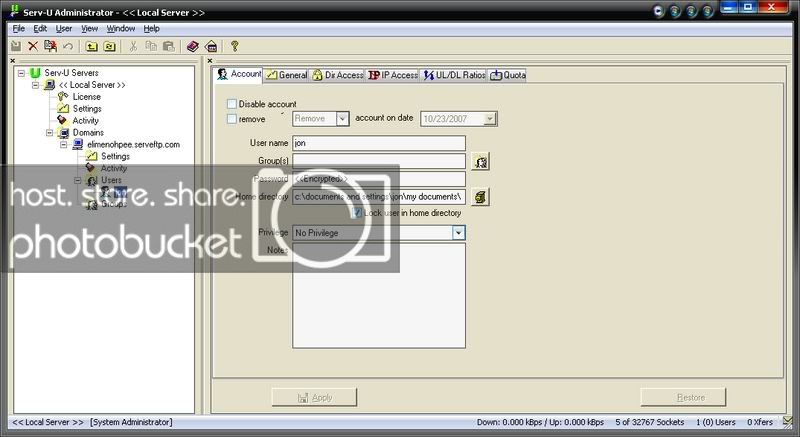
Task: Switch to the Account tab
Action: 239,74
